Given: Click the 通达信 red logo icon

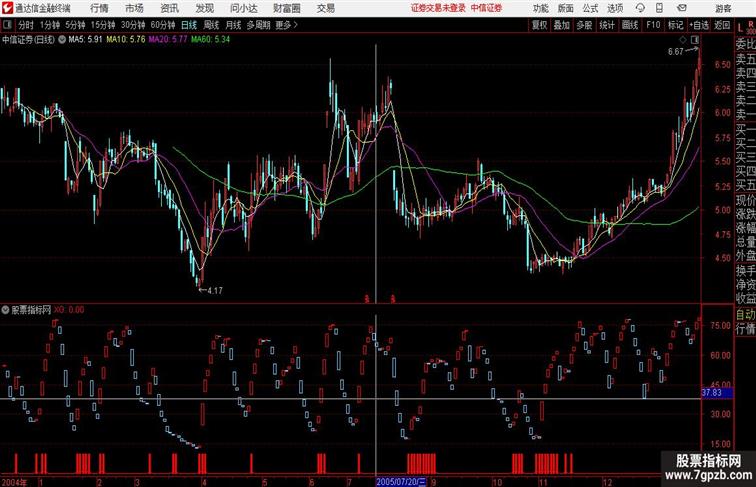Looking at the screenshot, I should point(7,8).
